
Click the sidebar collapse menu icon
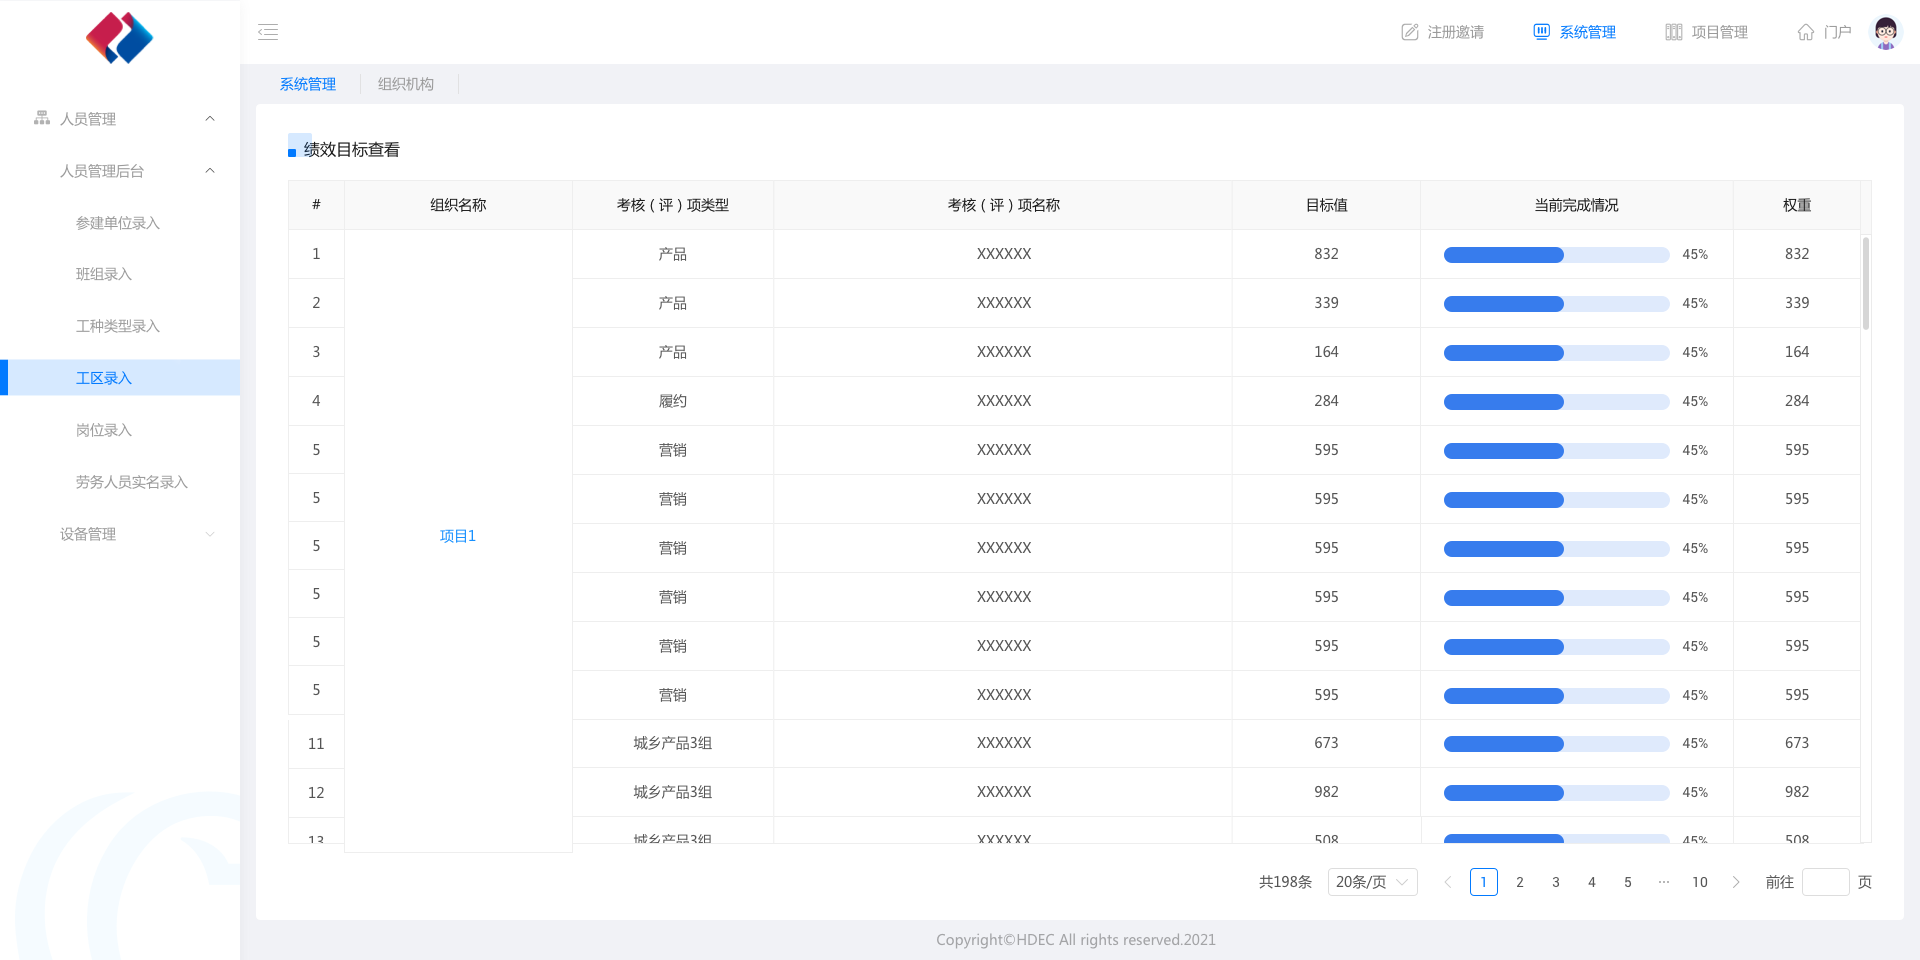268,32
